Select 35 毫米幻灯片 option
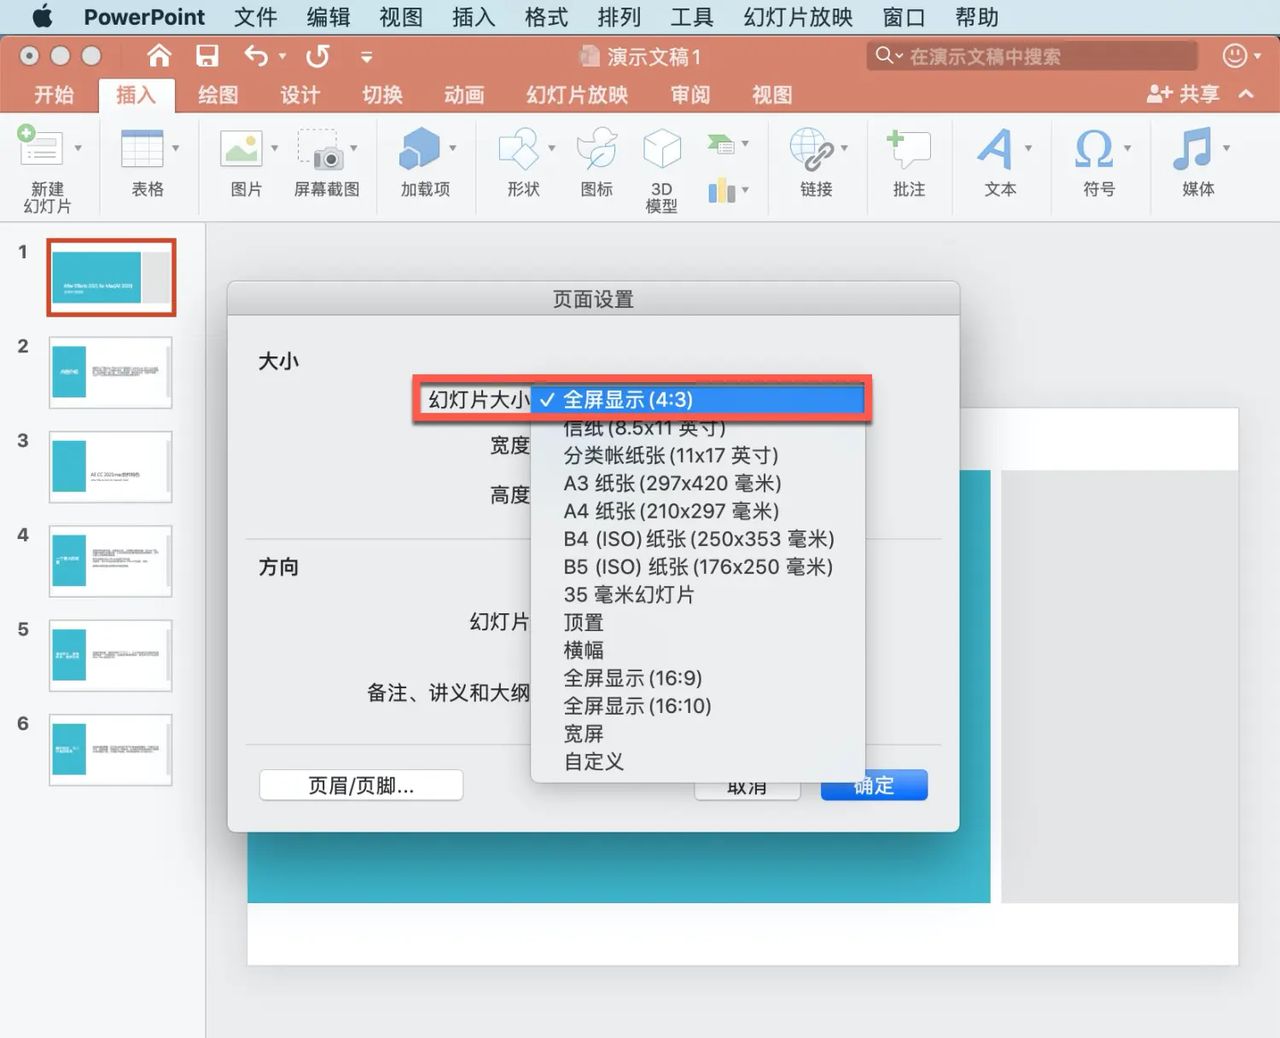 [x=698, y=595]
